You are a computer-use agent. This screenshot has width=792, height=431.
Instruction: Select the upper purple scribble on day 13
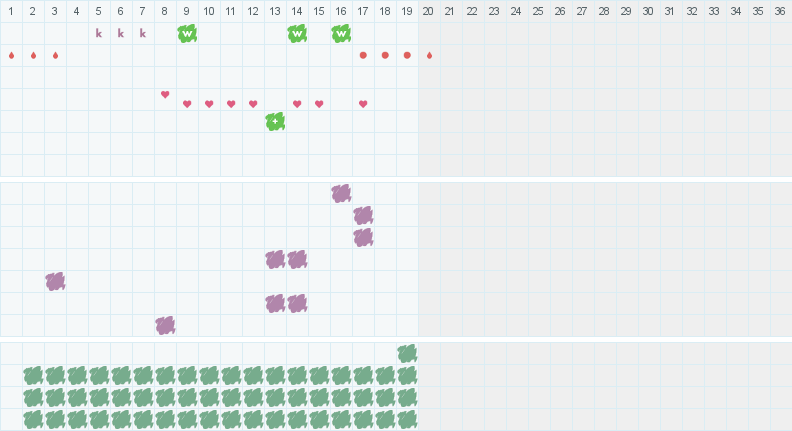pos(275,260)
